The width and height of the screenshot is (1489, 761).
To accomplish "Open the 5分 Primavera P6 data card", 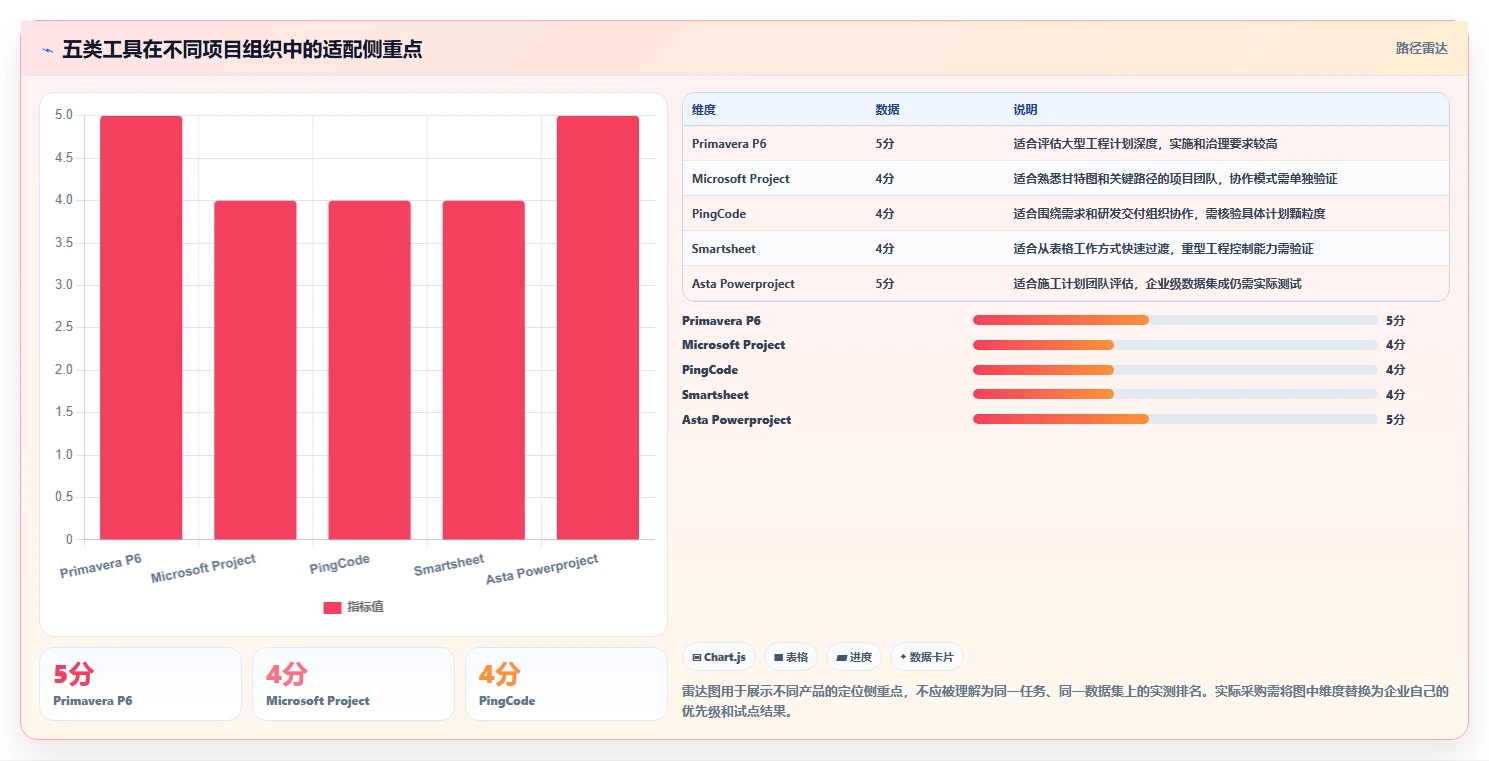I will coord(140,684).
